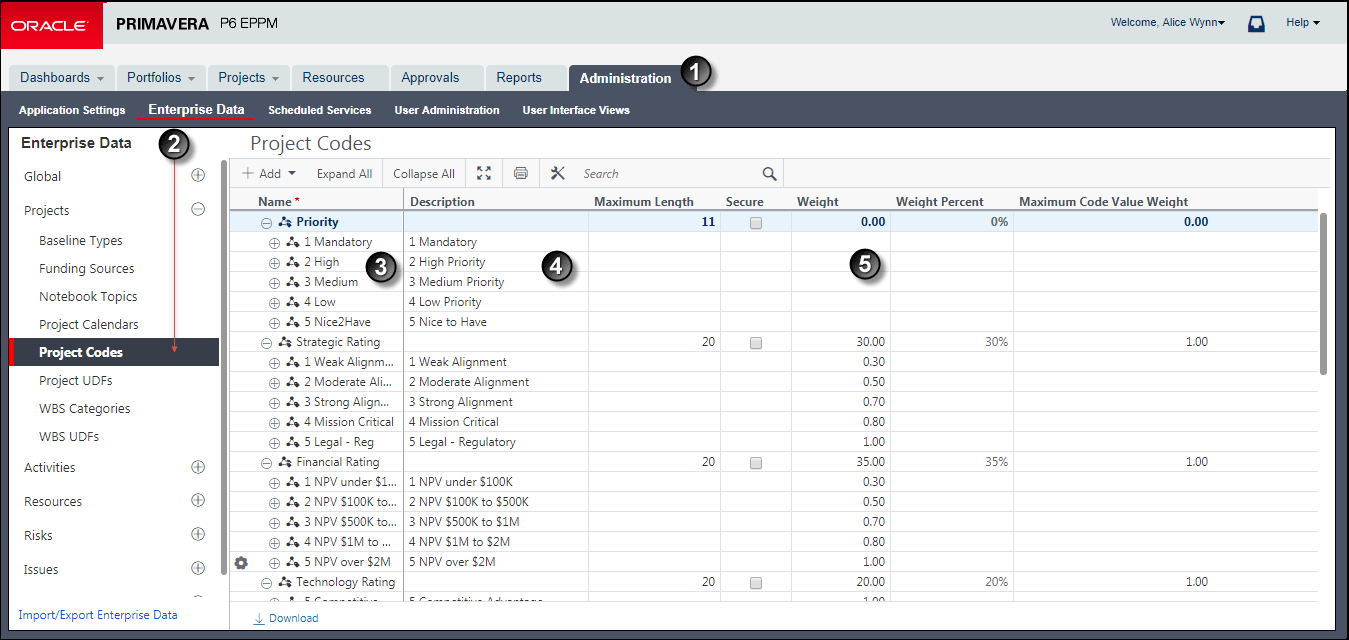The image size is (1349, 640).
Task: Open the Portfolios tab
Action: pos(161,78)
